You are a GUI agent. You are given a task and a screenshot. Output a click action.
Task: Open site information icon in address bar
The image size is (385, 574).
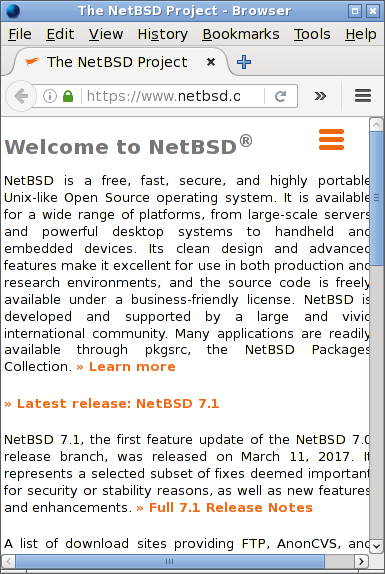tap(50, 96)
